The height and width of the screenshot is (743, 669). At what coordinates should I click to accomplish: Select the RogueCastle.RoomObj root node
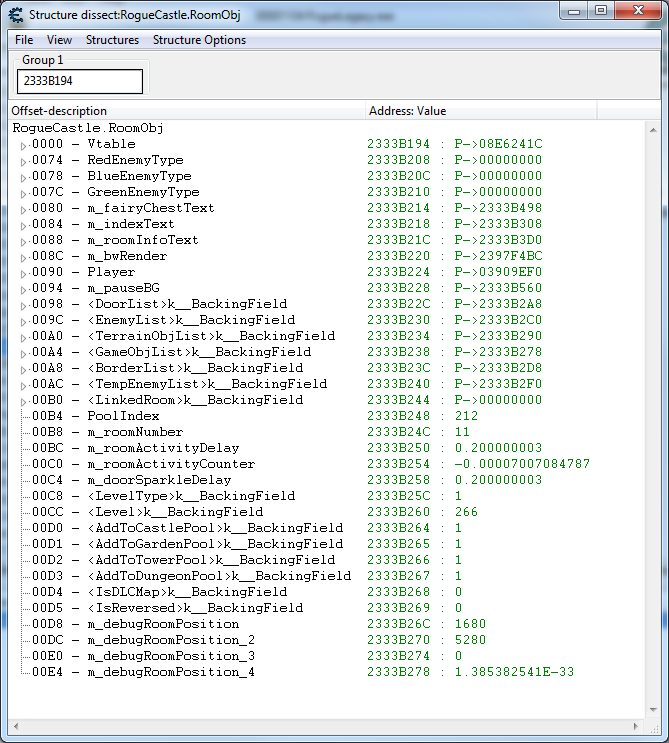click(88, 128)
